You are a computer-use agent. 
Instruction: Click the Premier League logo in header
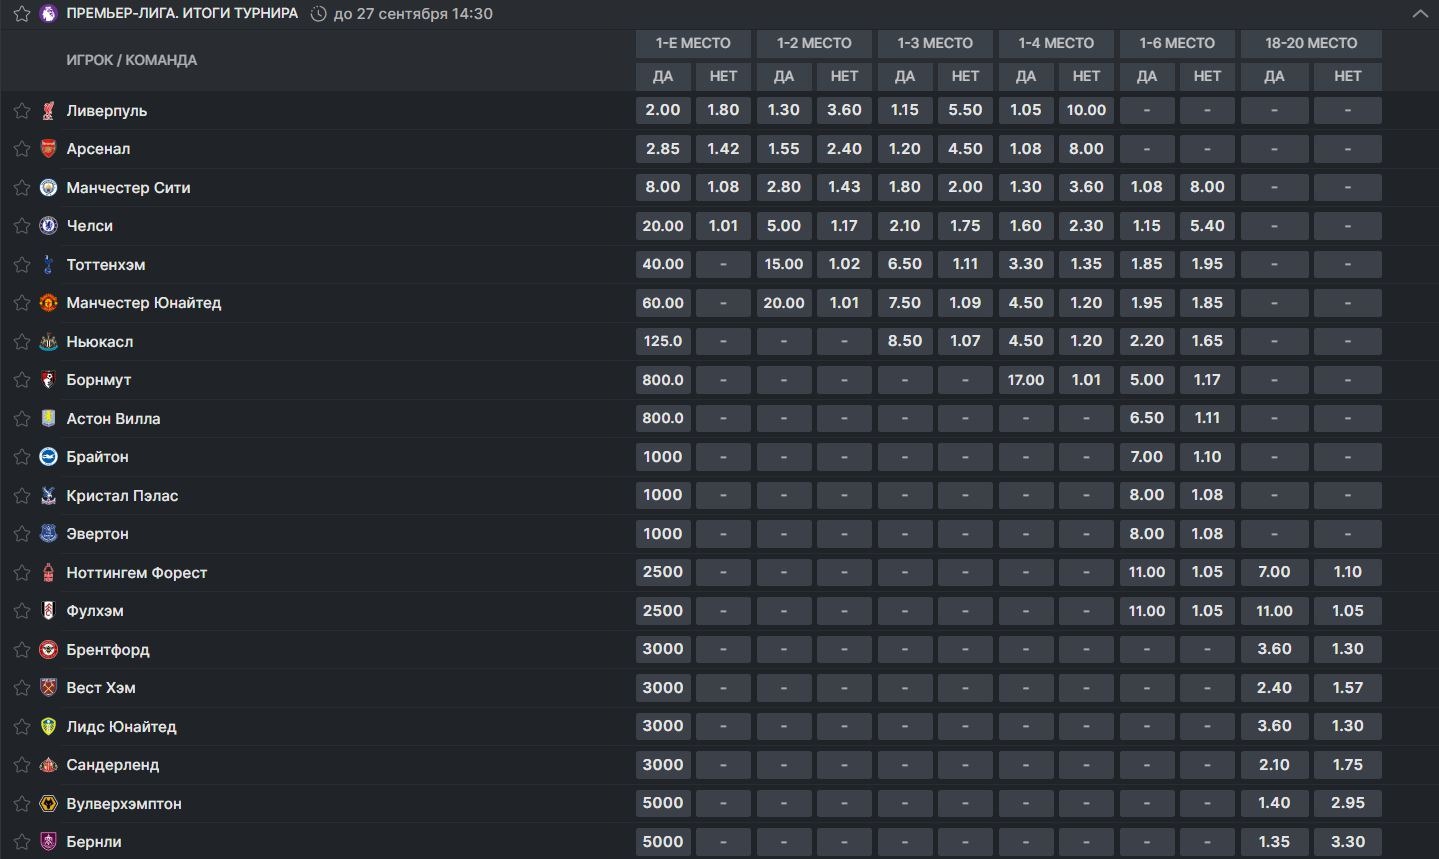point(48,14)
